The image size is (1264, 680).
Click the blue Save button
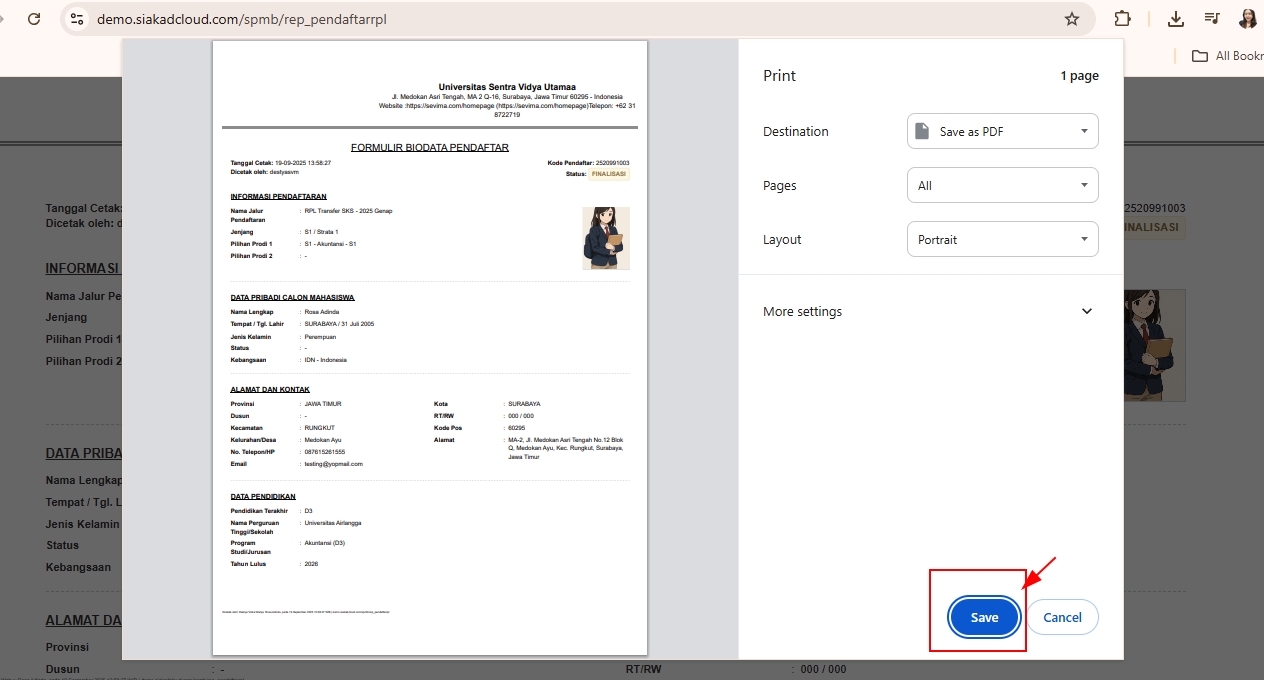click(x=984, y=617)
